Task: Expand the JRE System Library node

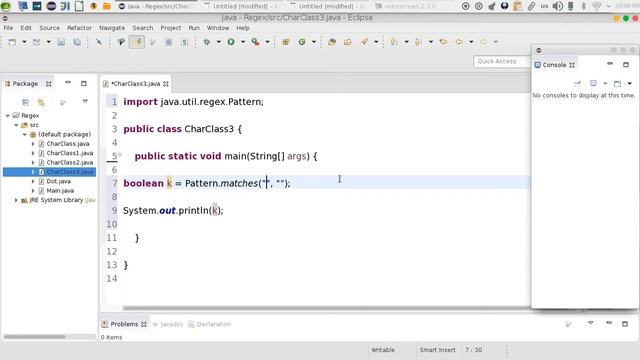Action: click(16, 200)
